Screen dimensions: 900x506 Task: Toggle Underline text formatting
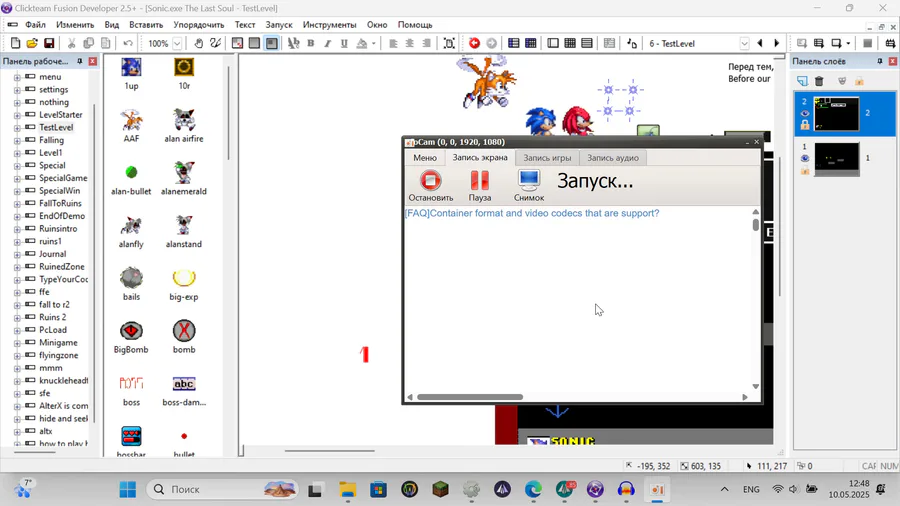[x=344, y=43]
